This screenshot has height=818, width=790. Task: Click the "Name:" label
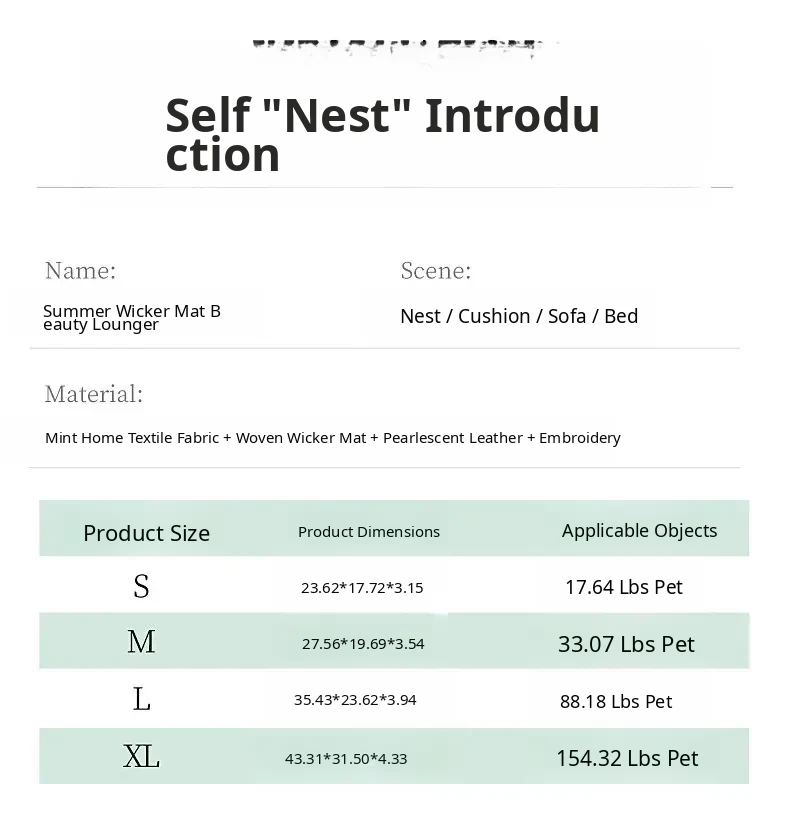pos(80,270)
